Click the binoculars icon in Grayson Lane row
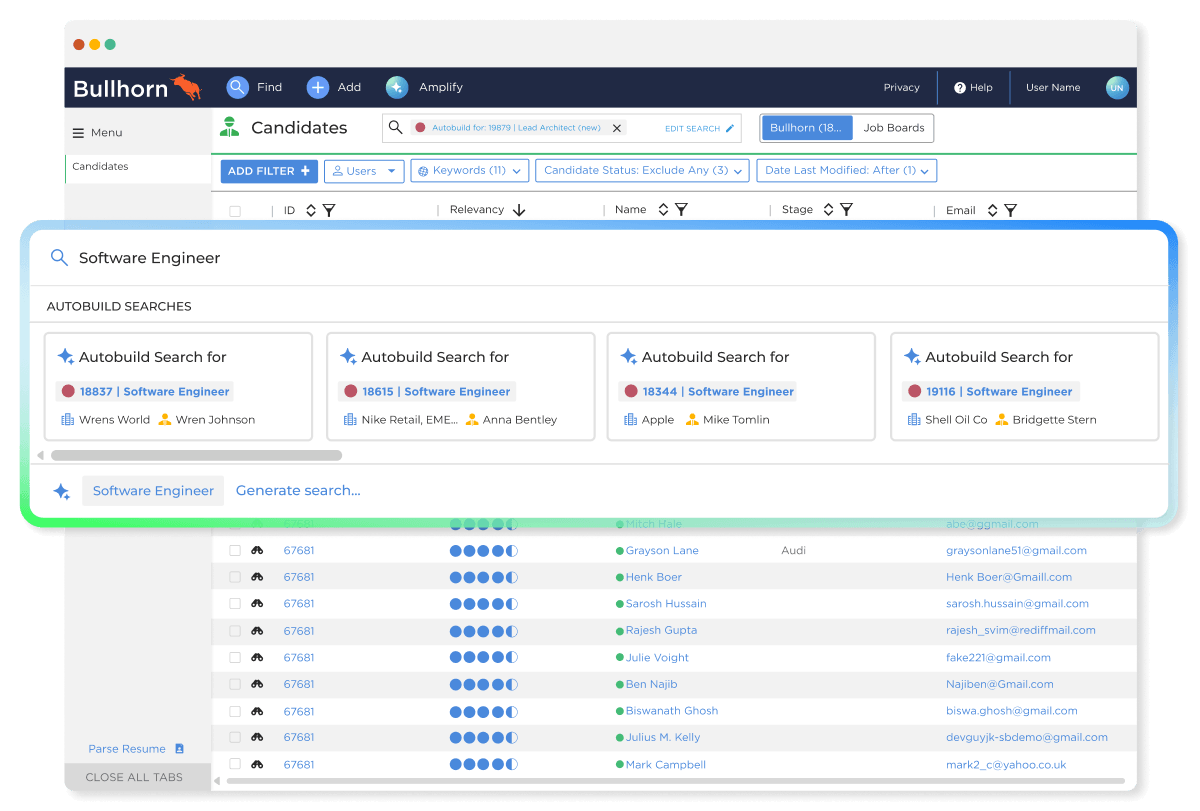This screenshot has width=1200, height=811. pyautogui.click(x=257, y=550)
